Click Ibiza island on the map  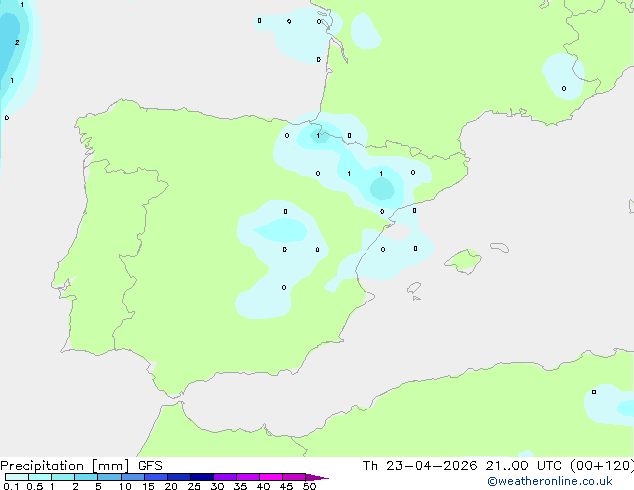tap(414, 288)
